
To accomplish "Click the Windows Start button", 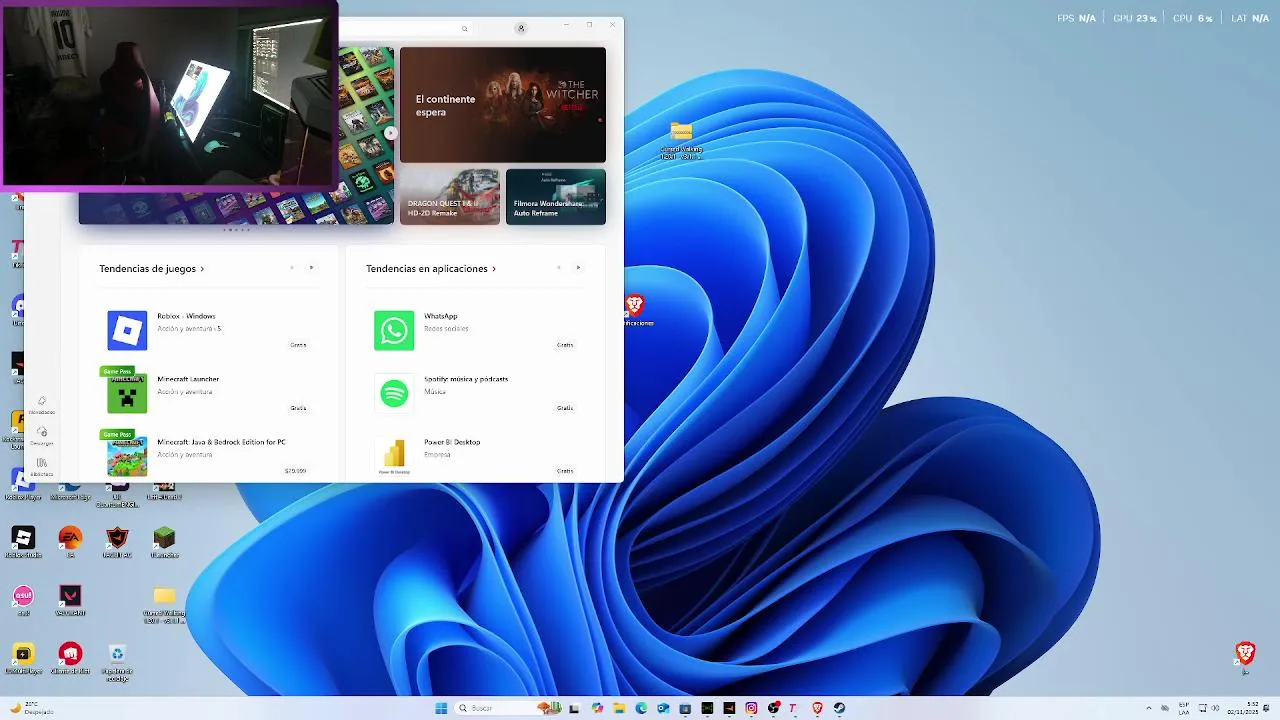I will tap(441, 708).
